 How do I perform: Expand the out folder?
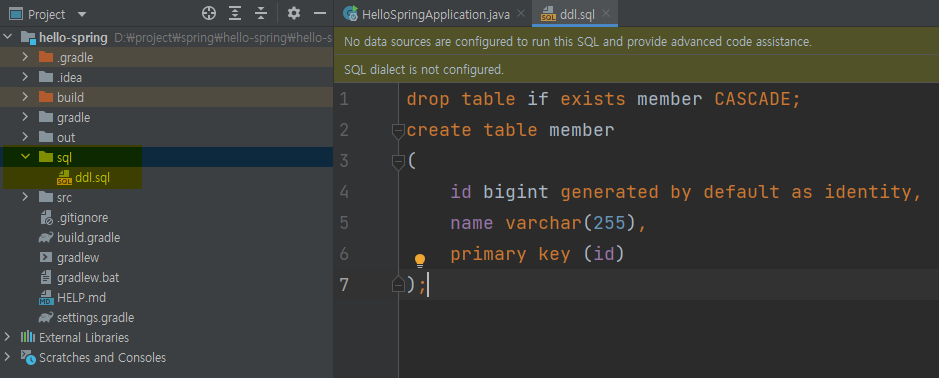(x=25, y=137)
